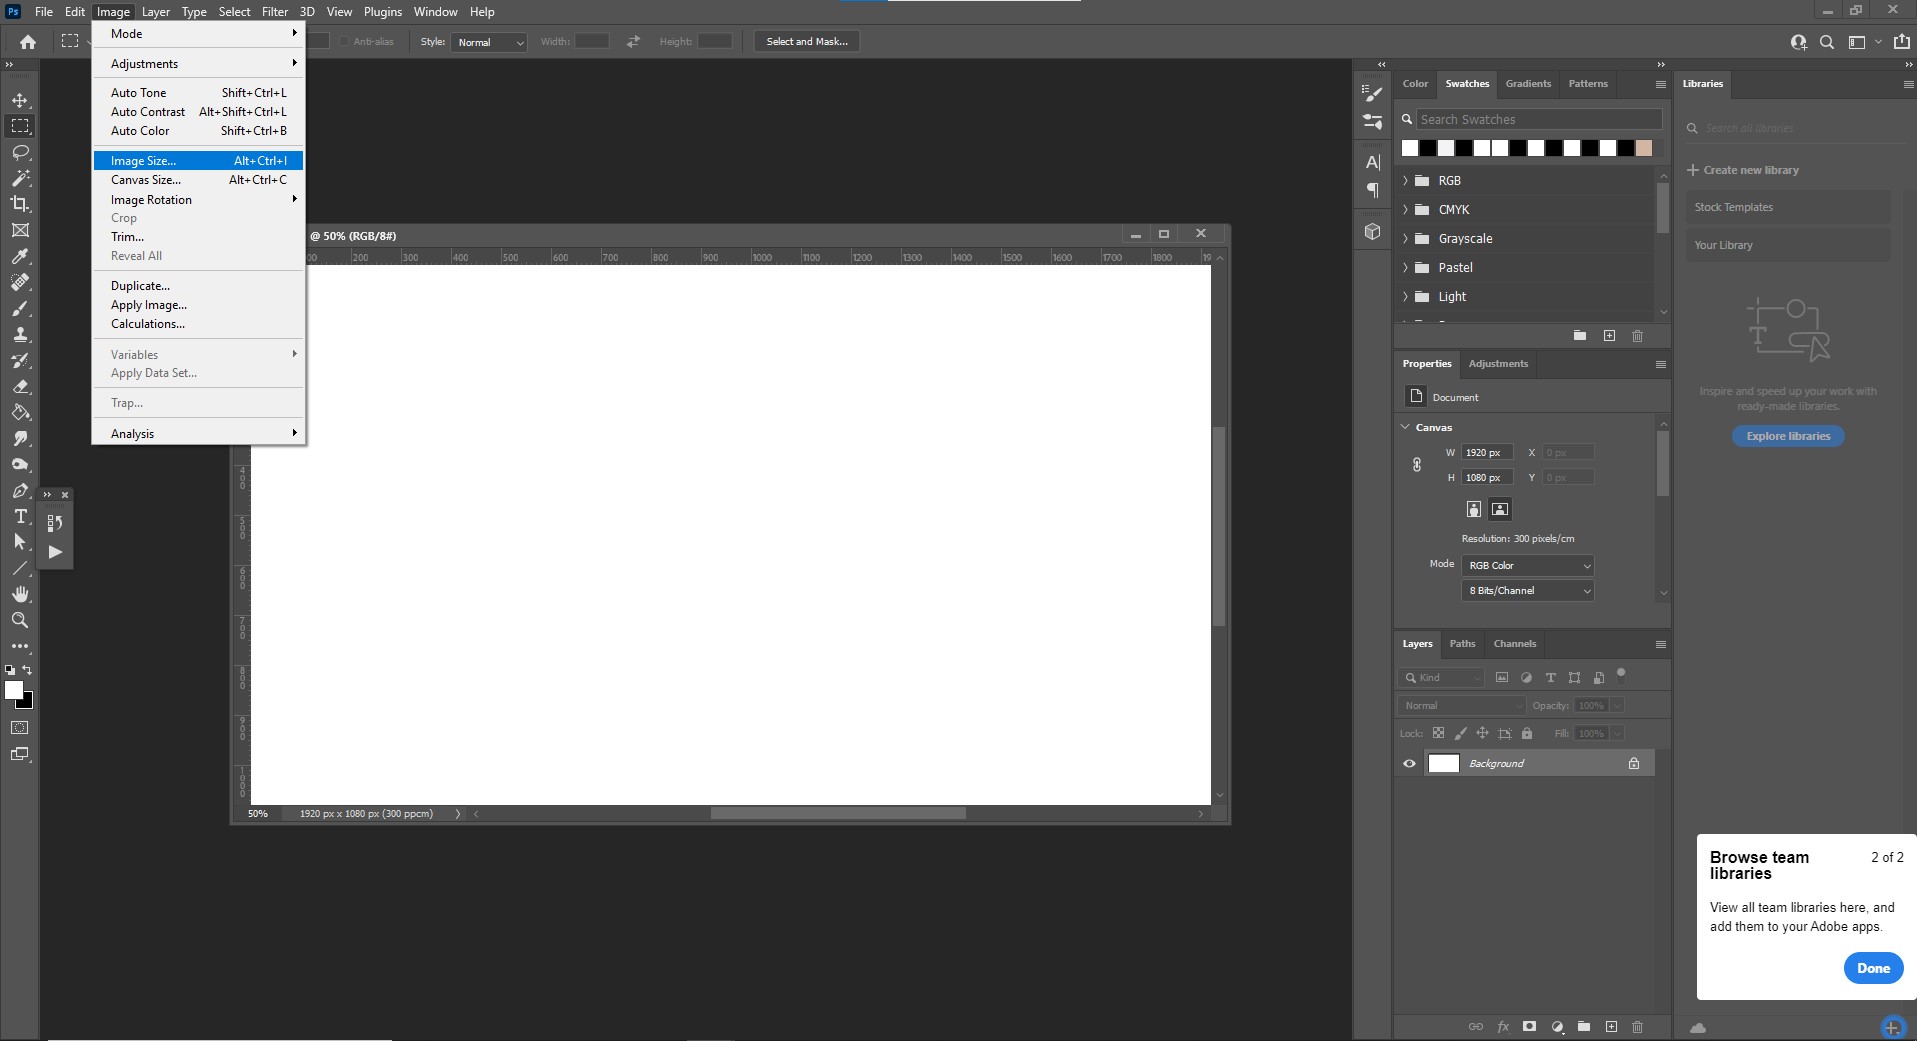The width and height of the screenshot is (1917, 1041).
Task: Open the Image Rotation submenu
Action: [151, 199]
